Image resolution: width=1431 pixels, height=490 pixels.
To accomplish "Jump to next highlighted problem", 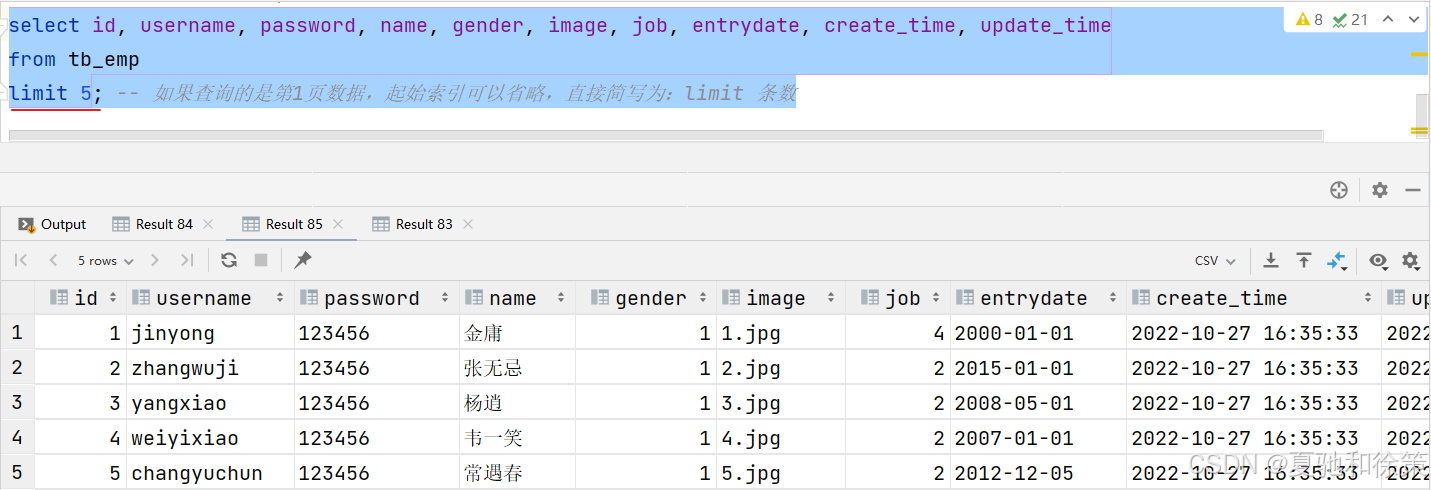I will pos(1415,19).
